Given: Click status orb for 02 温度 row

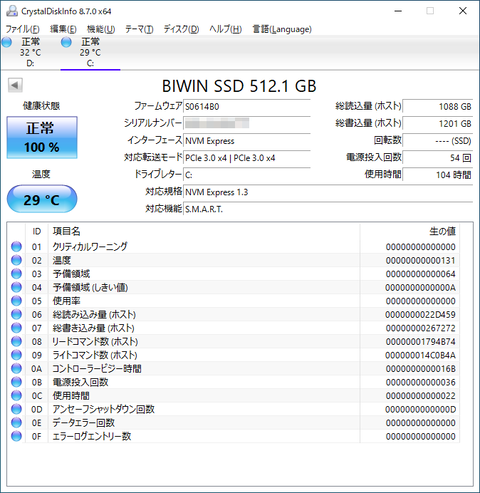Looking at the screenshot, I should (16, 260).
